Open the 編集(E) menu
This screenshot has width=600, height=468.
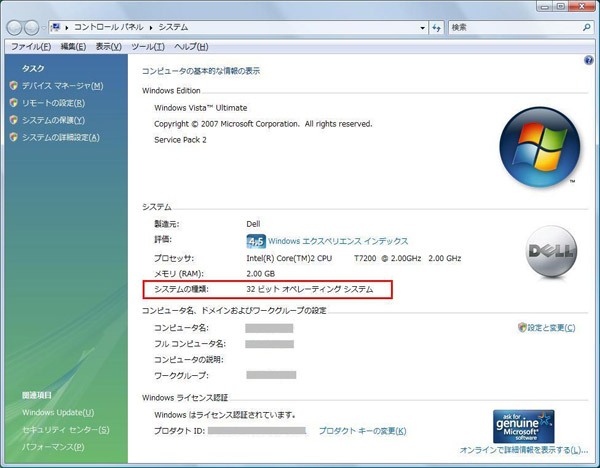tap(73, 47)
